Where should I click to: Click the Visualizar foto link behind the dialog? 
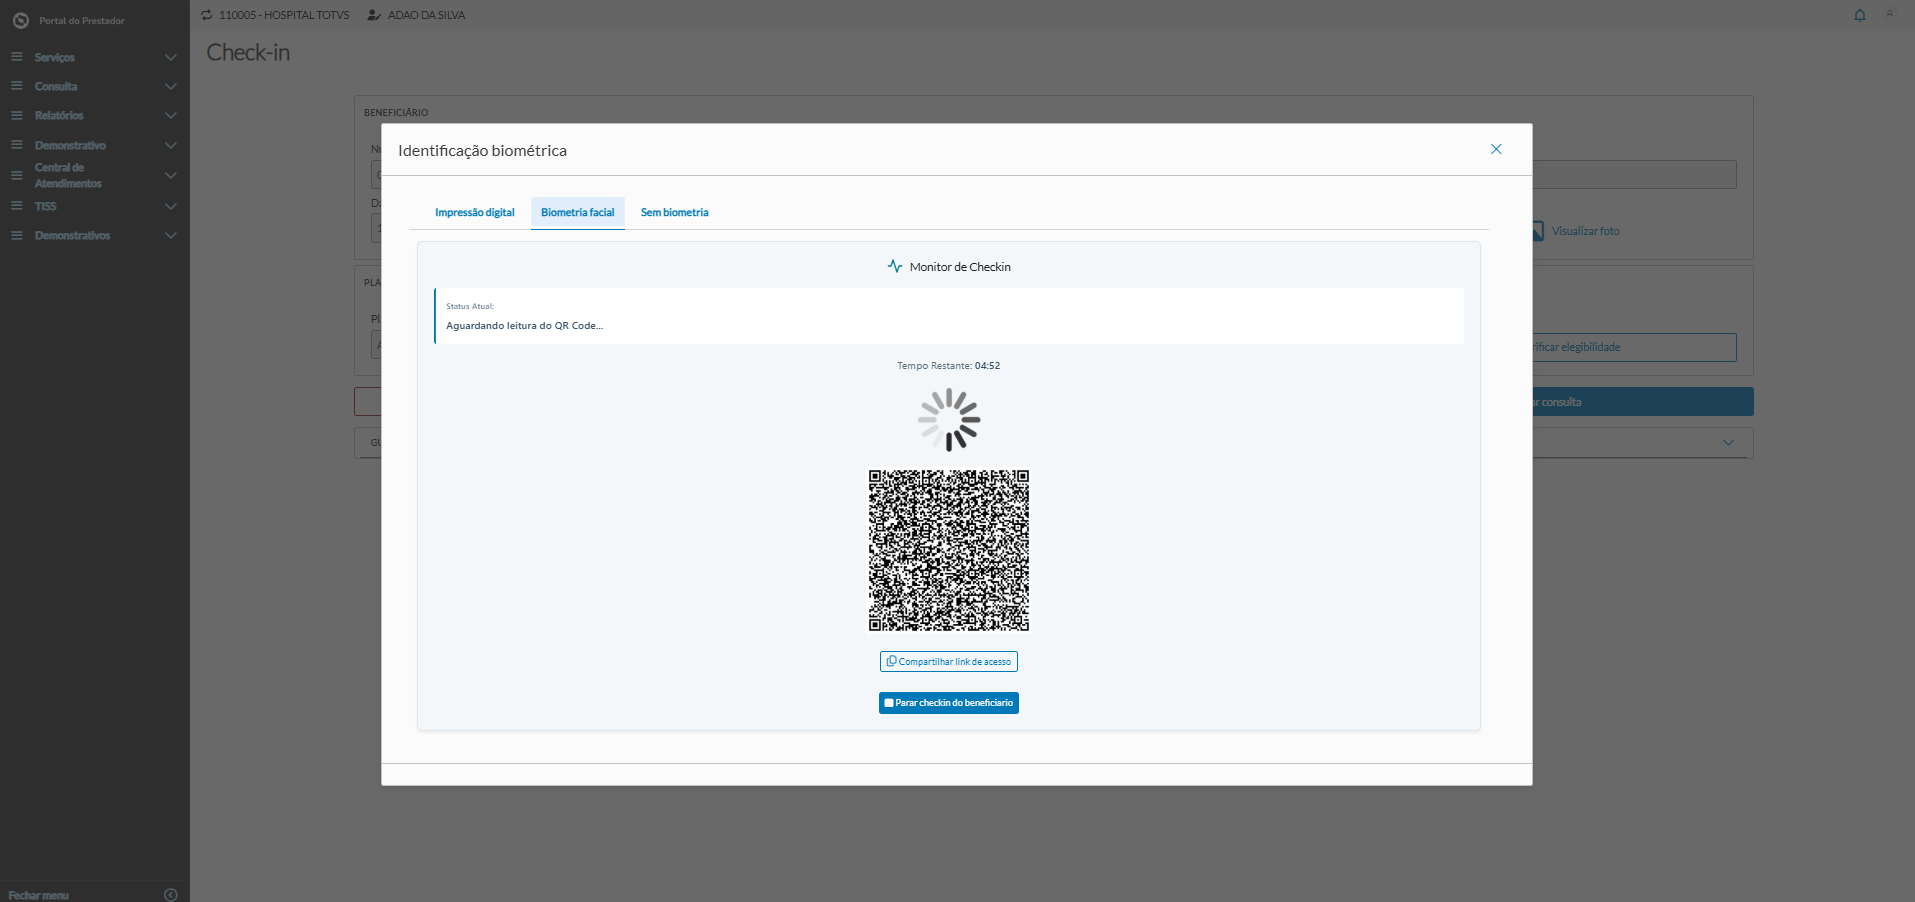pyautogui.click(x=1585, y=231)
